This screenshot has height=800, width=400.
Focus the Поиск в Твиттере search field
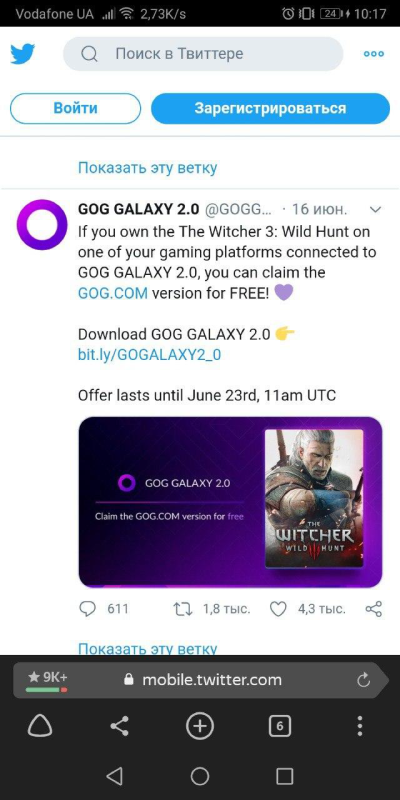pyautogui.click(x=203, y=54)
